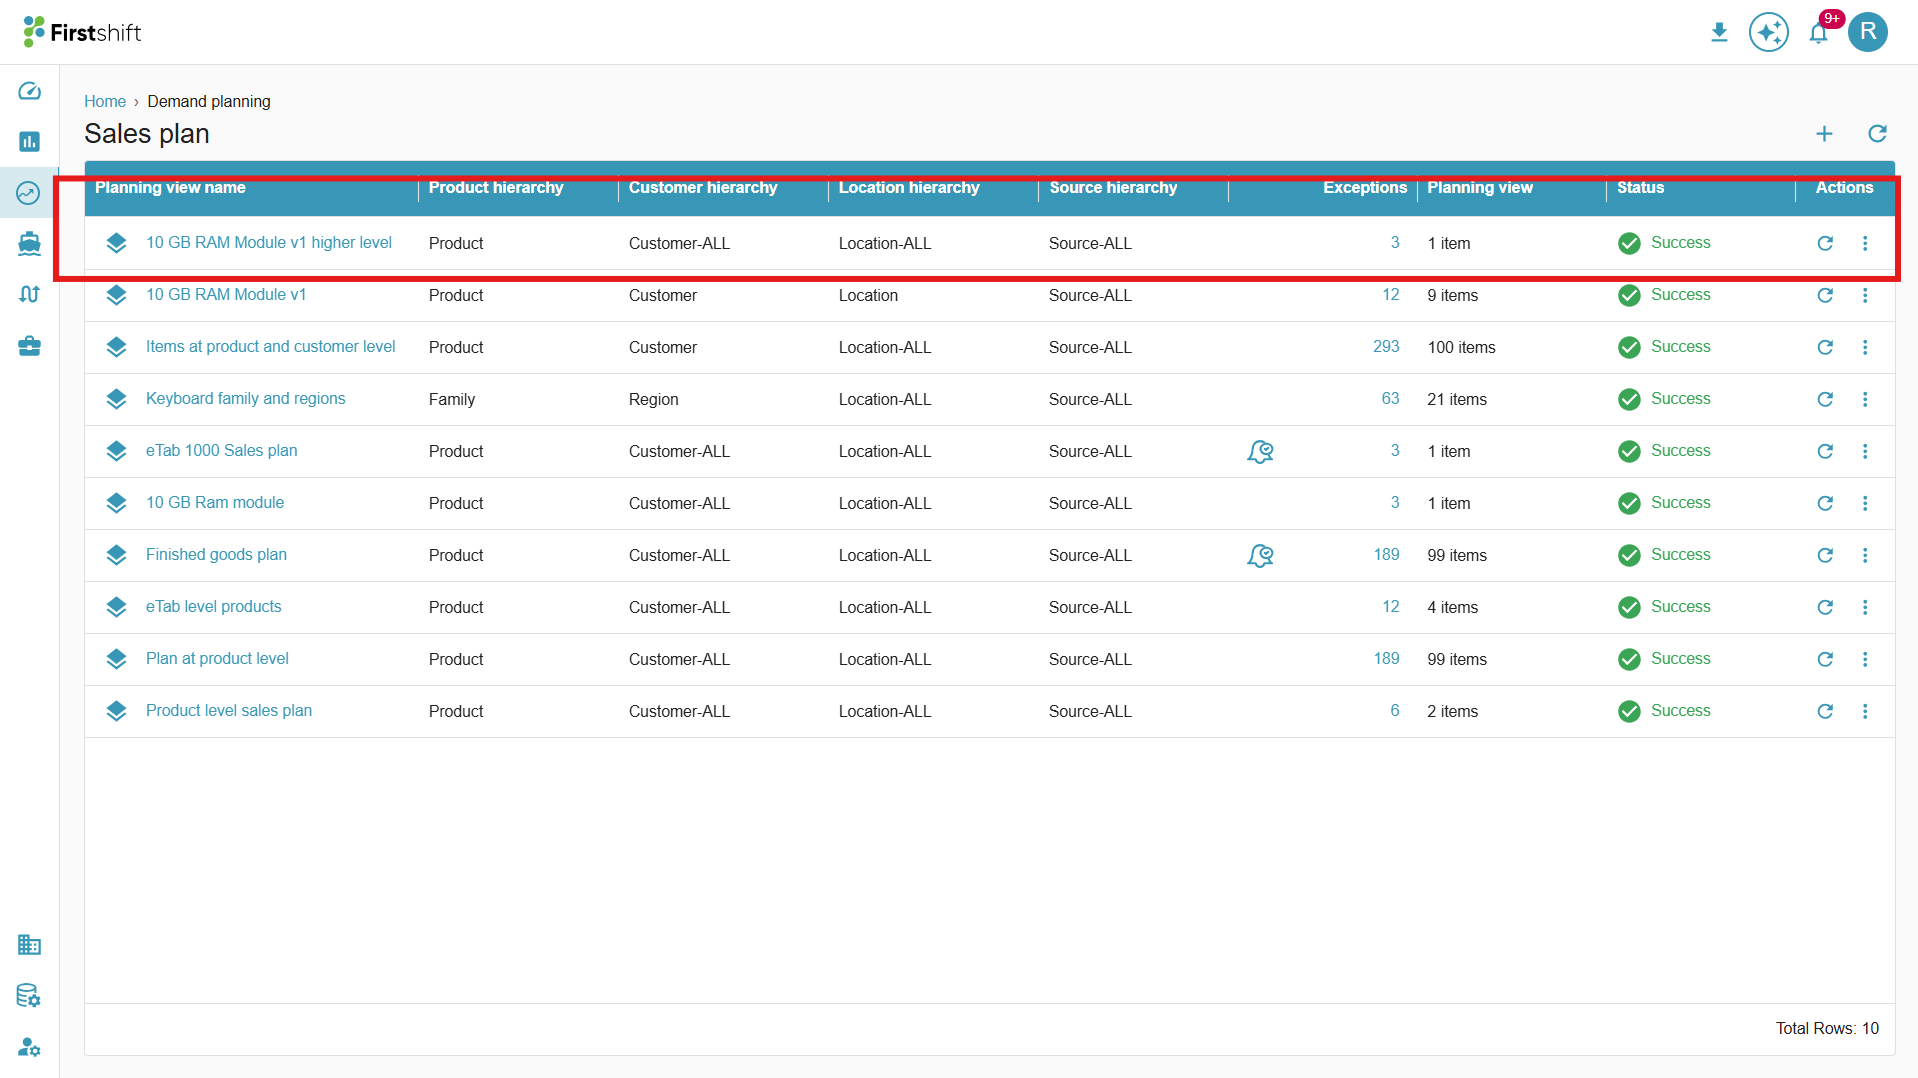Click Product hierarchy column header
The height and width of the screenshot is (1078, 1918).
tap(496, 187)
